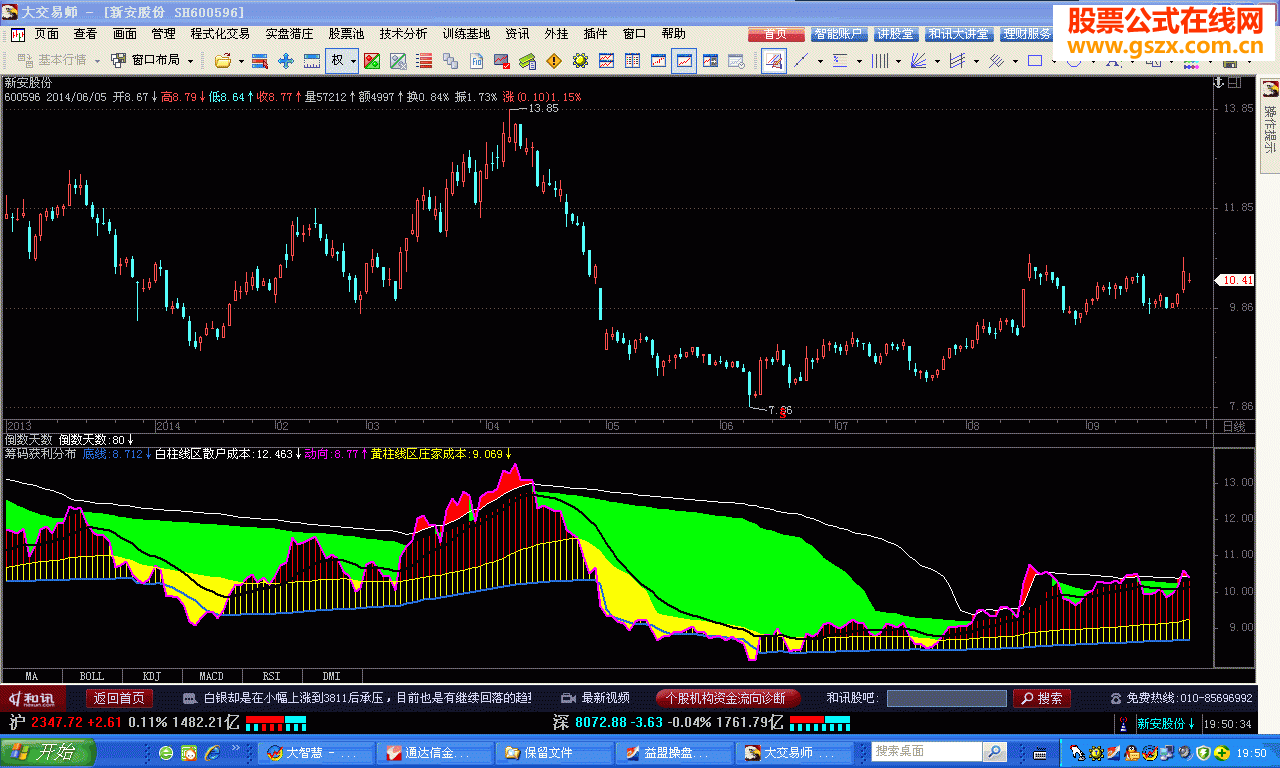
Task: Select the parallel vertical lines tool
Action: (880, 60)
